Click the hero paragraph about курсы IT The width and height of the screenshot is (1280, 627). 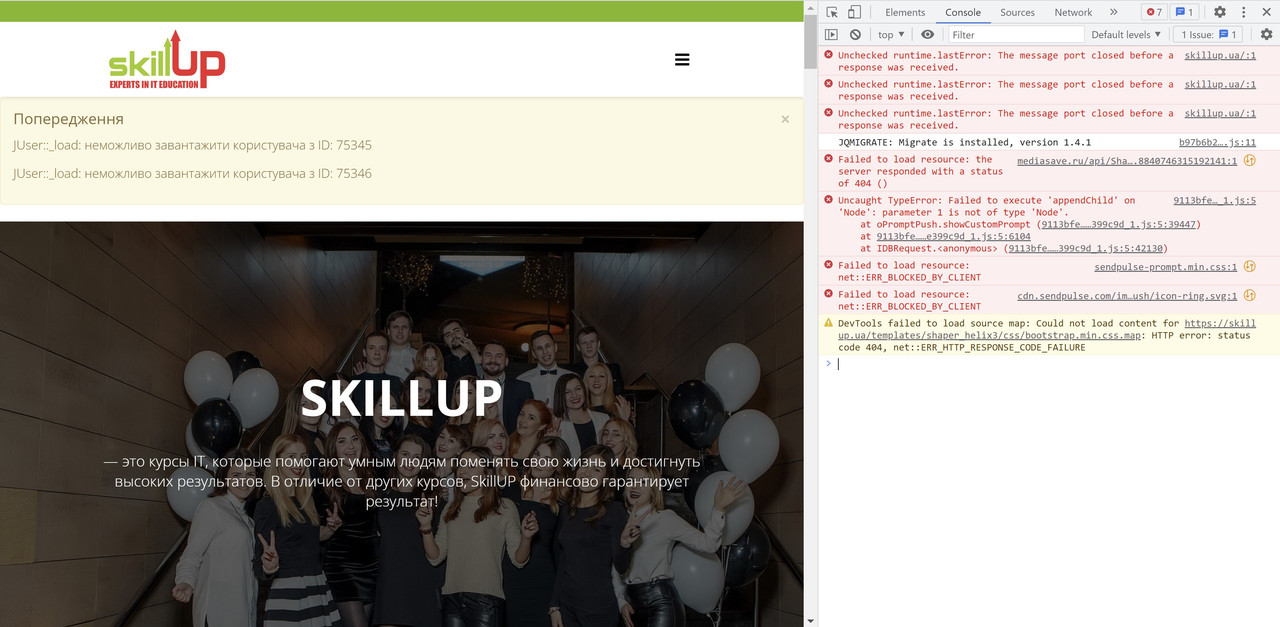tap(401, 481)
